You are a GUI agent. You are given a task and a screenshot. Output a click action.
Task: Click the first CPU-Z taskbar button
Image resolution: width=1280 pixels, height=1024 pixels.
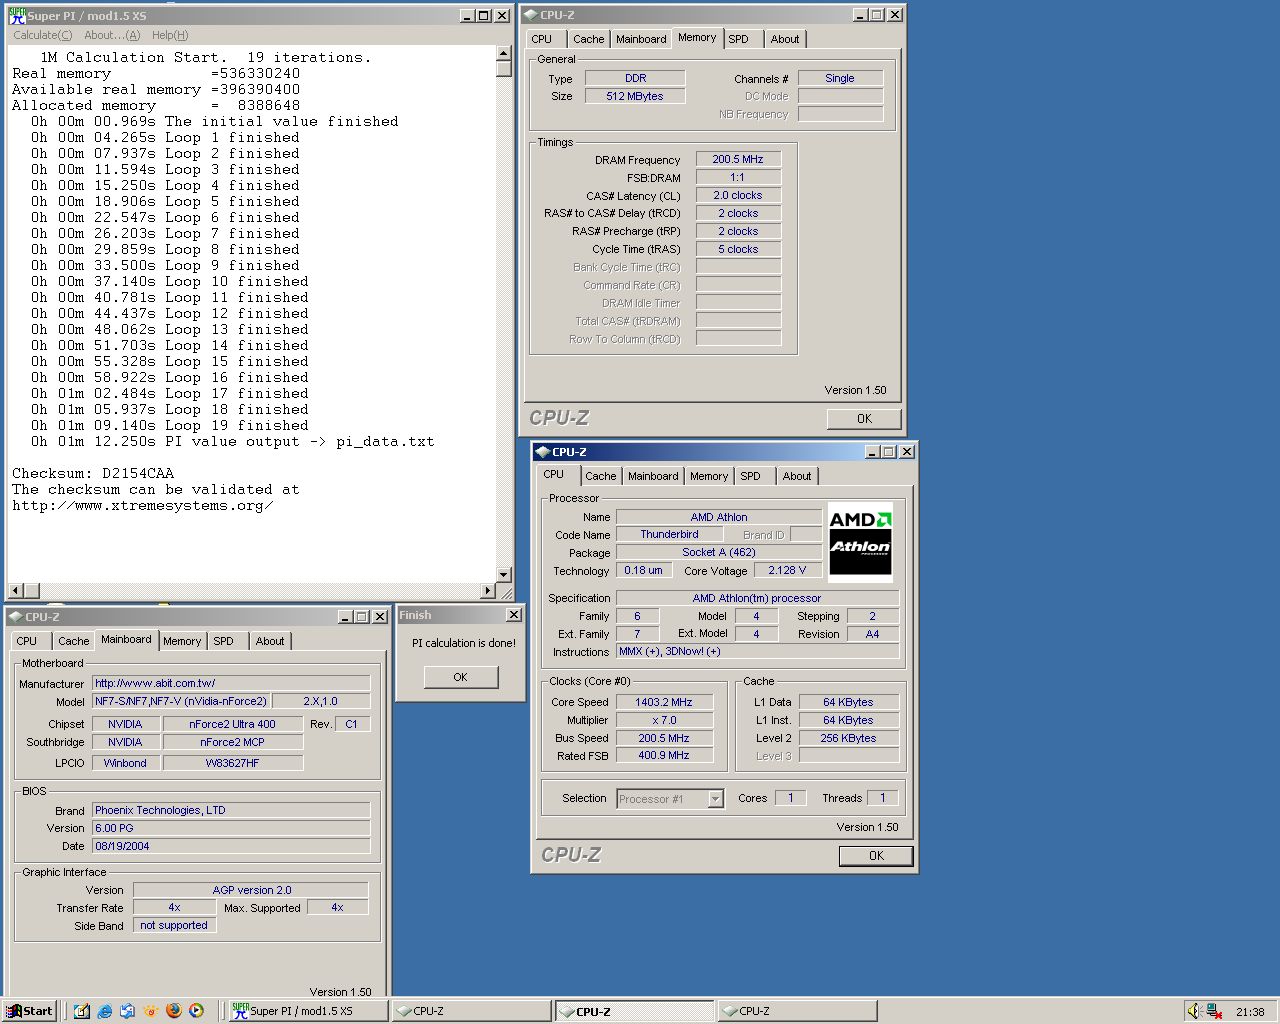point(470,1011)
